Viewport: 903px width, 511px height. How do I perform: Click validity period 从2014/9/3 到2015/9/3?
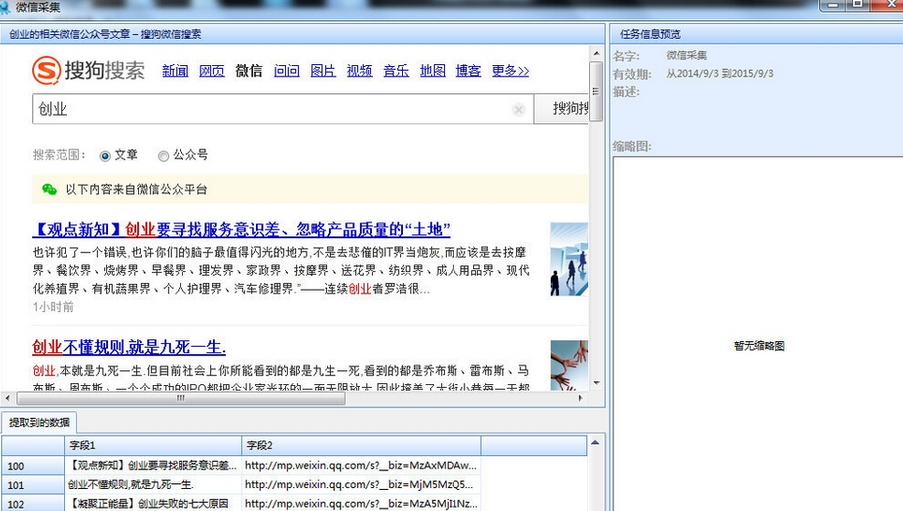720,74
